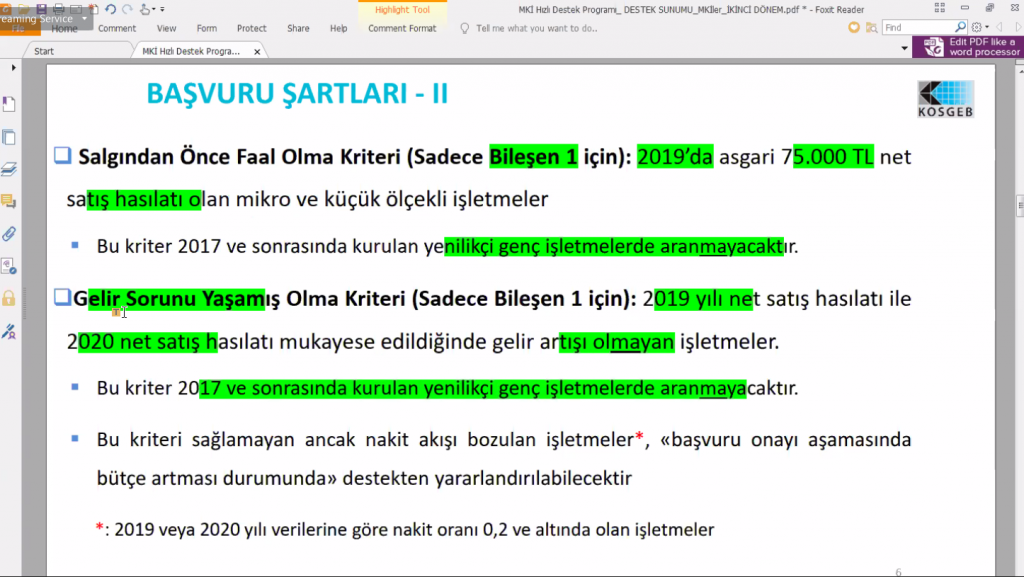Screen dimensions: 1024x577
Task: Expand the tab list dropdown arrow
Action: [904, 48]
